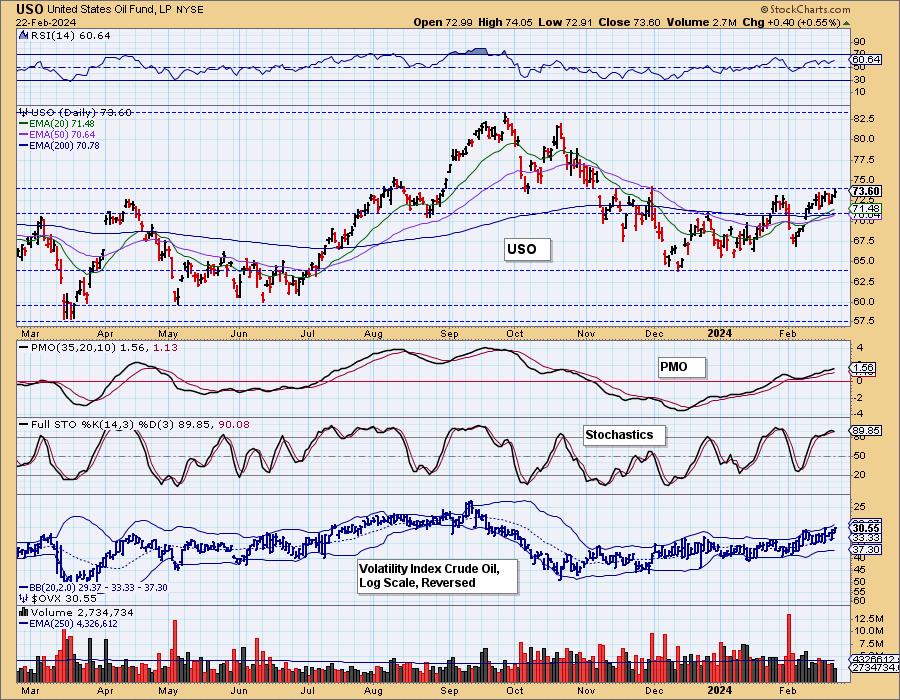
Task: Click the 37.30 Bollinger band value tag
Action: [866, 550]
